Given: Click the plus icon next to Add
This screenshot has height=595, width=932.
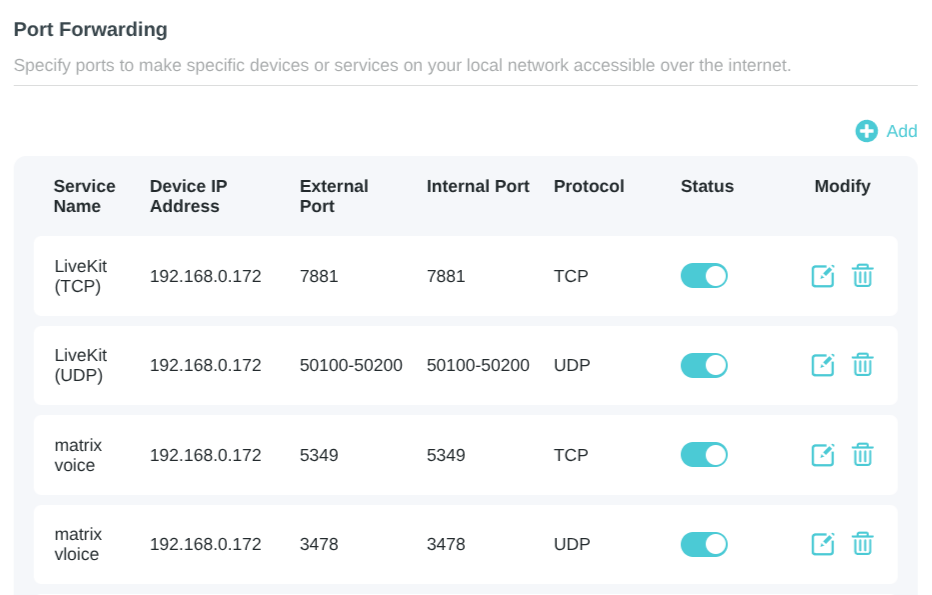Looking at the screenshot, I should click(866, 131).
